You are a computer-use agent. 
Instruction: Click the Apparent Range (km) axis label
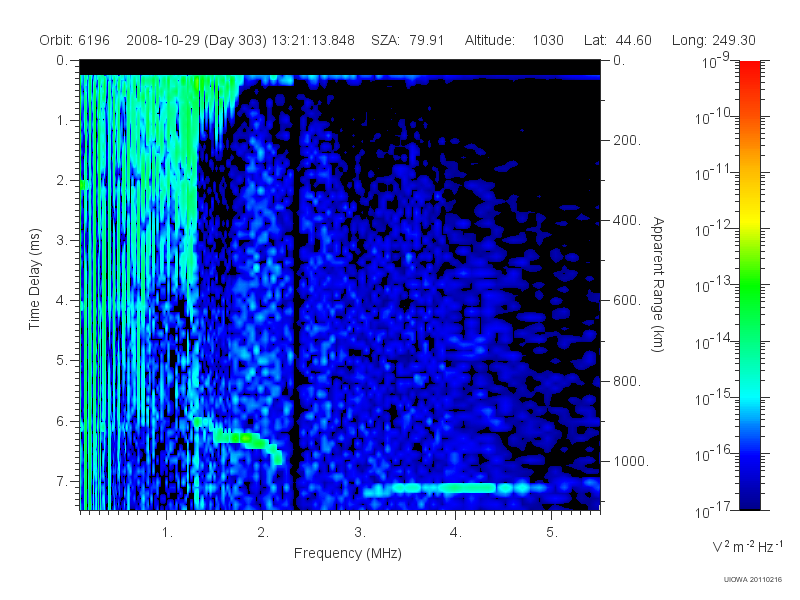(658, 285)
